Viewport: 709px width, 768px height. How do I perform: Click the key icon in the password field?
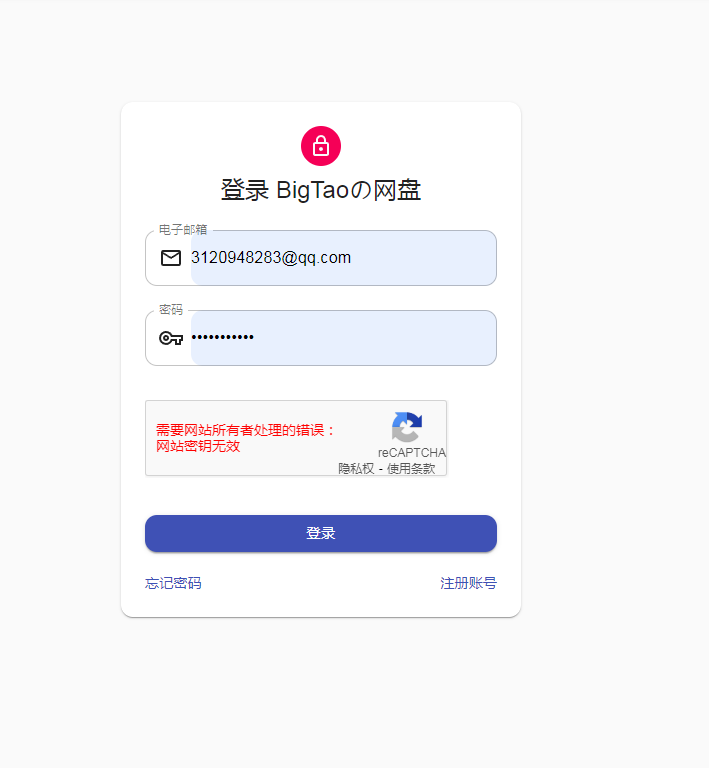click(171, 338)
